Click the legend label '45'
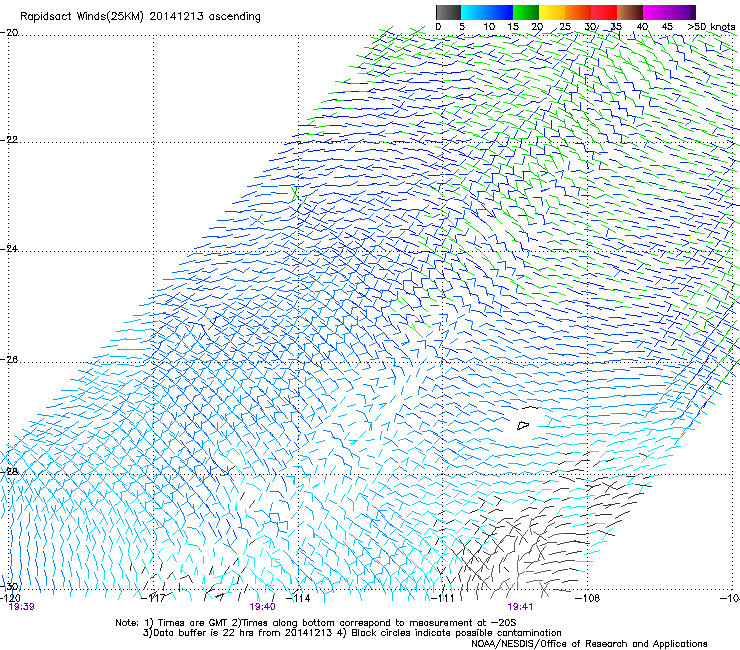 tap(667, 27)
